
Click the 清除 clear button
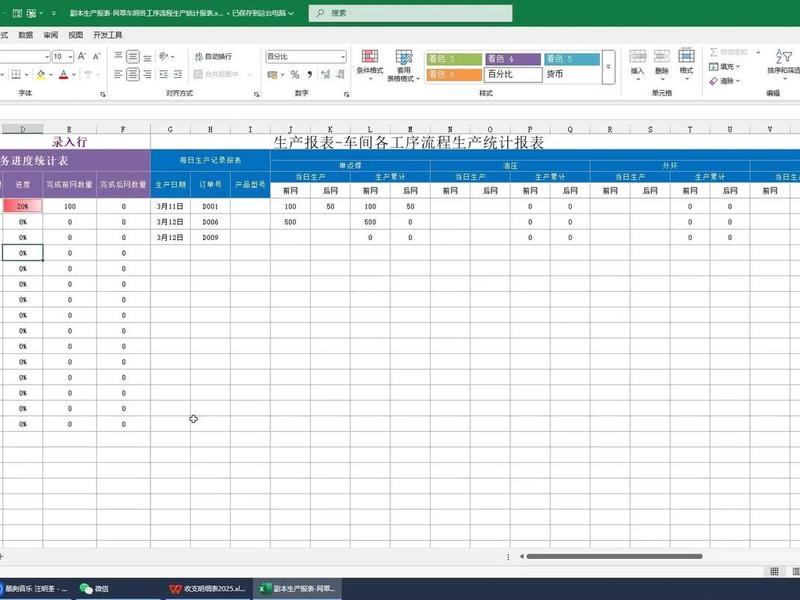click(x=724, y=81)
